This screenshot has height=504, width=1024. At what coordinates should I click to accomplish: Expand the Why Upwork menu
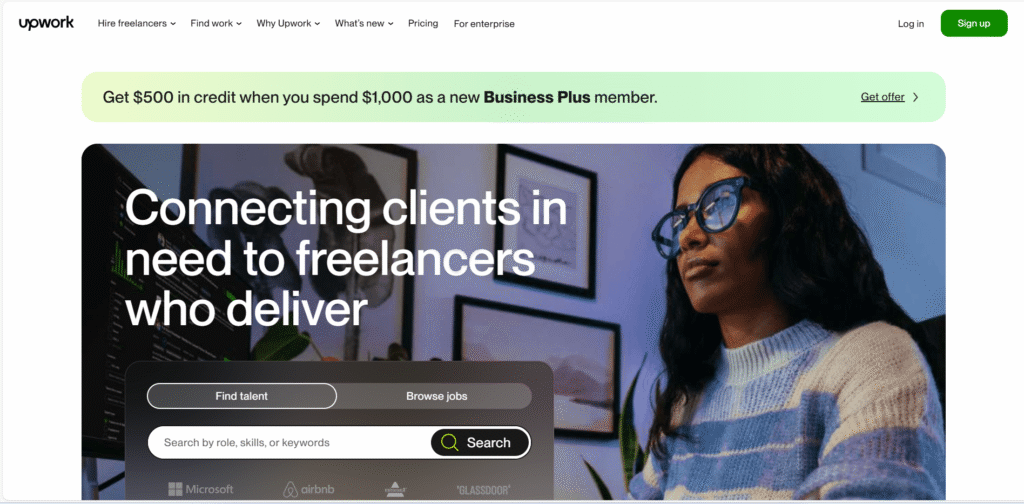[288, 24]
